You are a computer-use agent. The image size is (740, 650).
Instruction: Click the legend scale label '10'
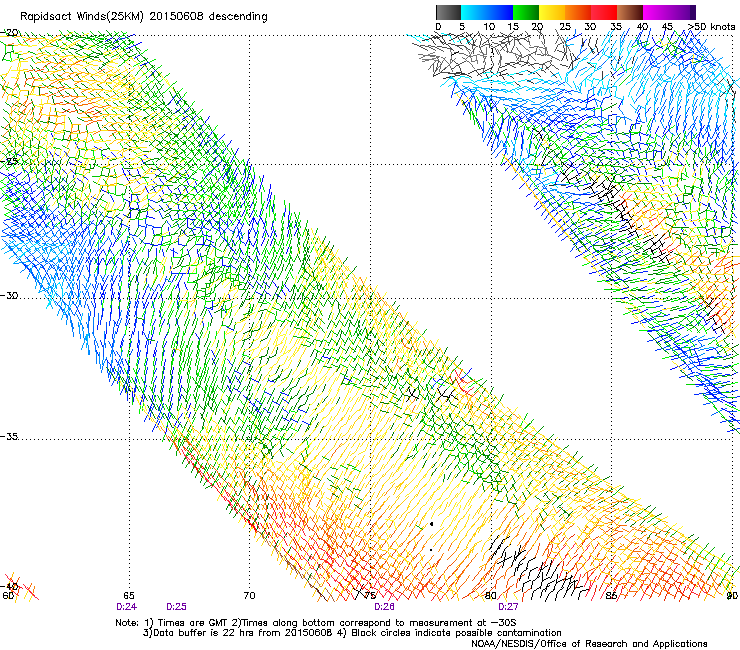489,27
